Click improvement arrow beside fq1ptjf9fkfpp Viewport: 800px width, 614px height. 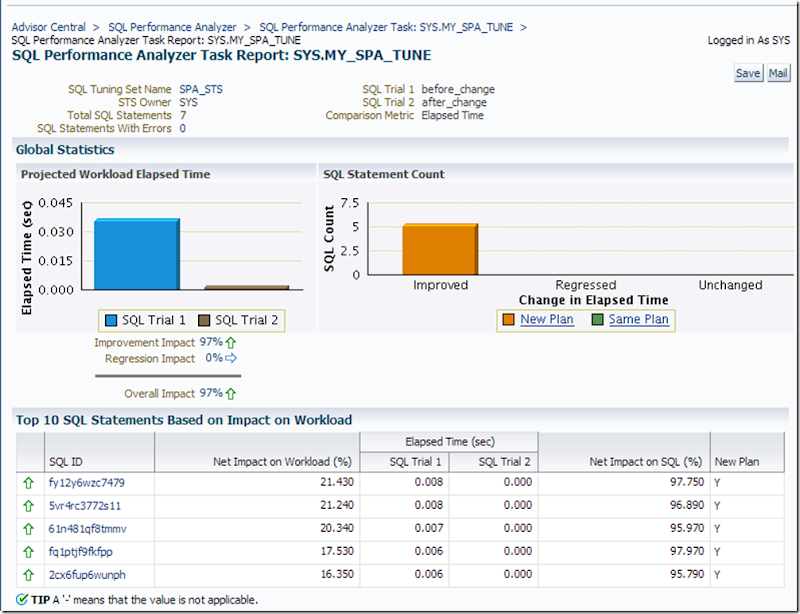28,551
